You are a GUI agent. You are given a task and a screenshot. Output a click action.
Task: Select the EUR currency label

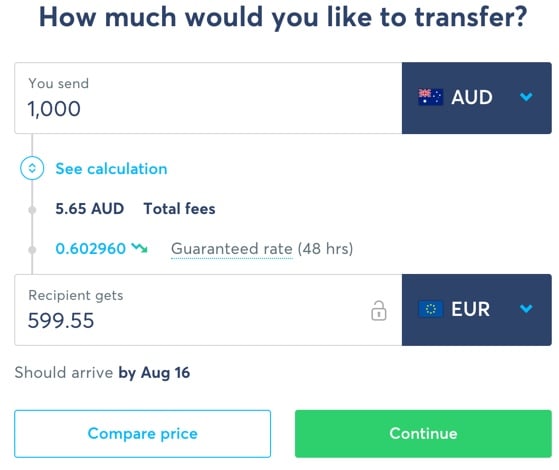[x=470, y=309]
